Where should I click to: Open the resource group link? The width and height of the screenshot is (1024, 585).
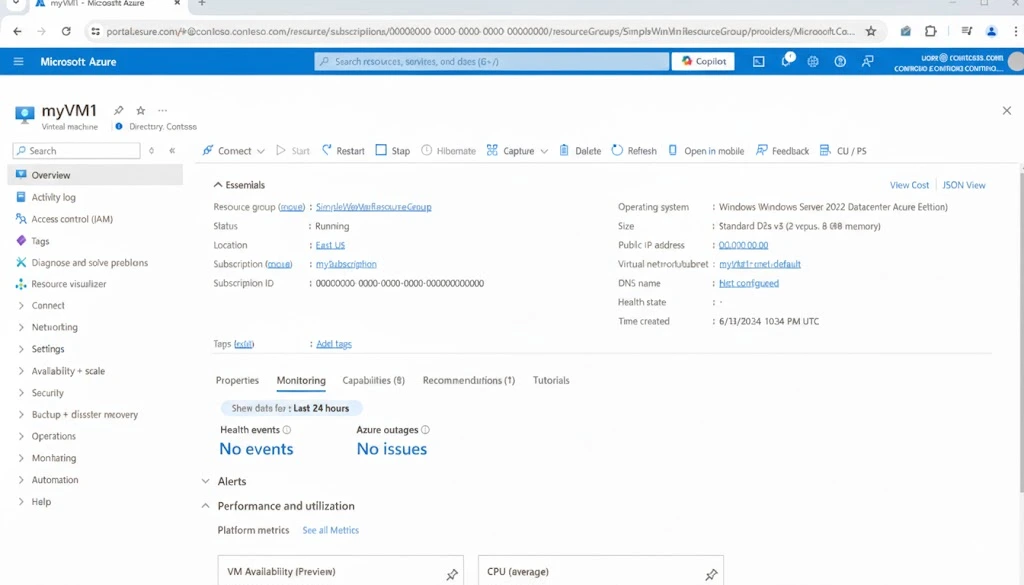(x=374, y=207)
